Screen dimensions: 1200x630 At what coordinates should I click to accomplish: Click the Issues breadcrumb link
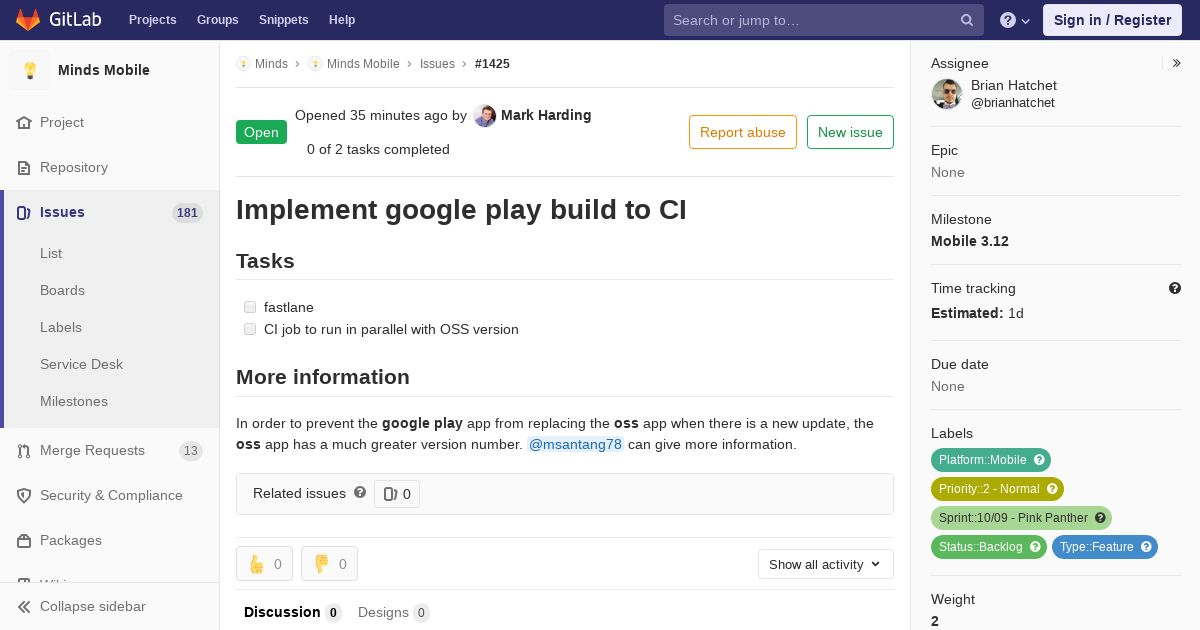pyautogui.click(x=437, y=63)
